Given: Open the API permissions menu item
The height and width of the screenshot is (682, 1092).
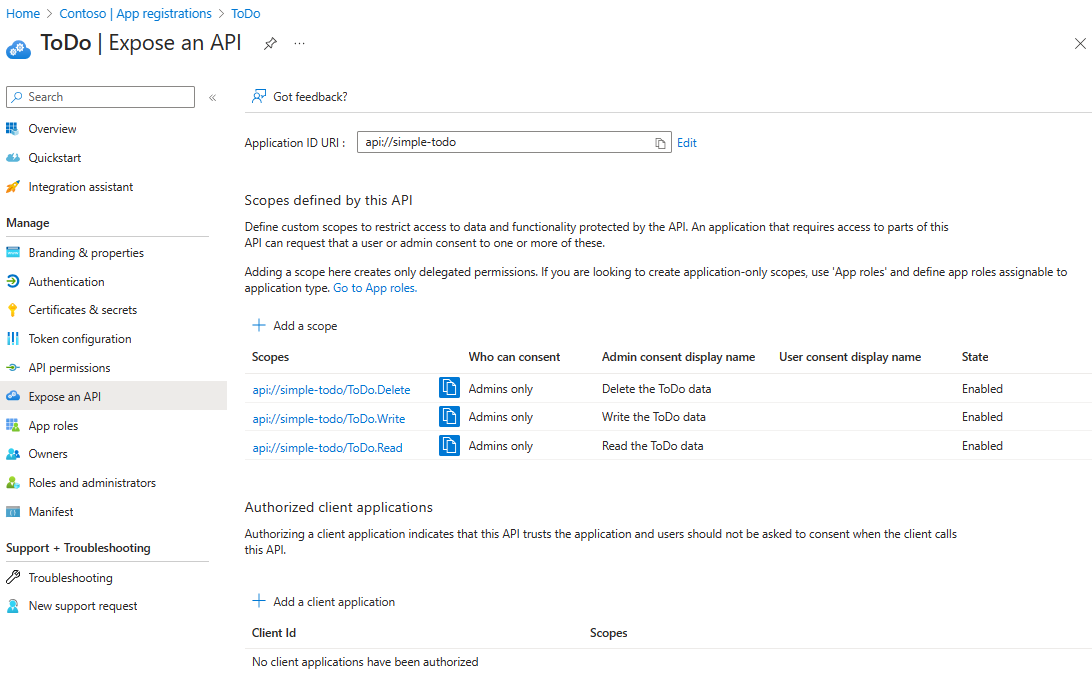Looking at the screenshot, I should (x=69, y=368).
